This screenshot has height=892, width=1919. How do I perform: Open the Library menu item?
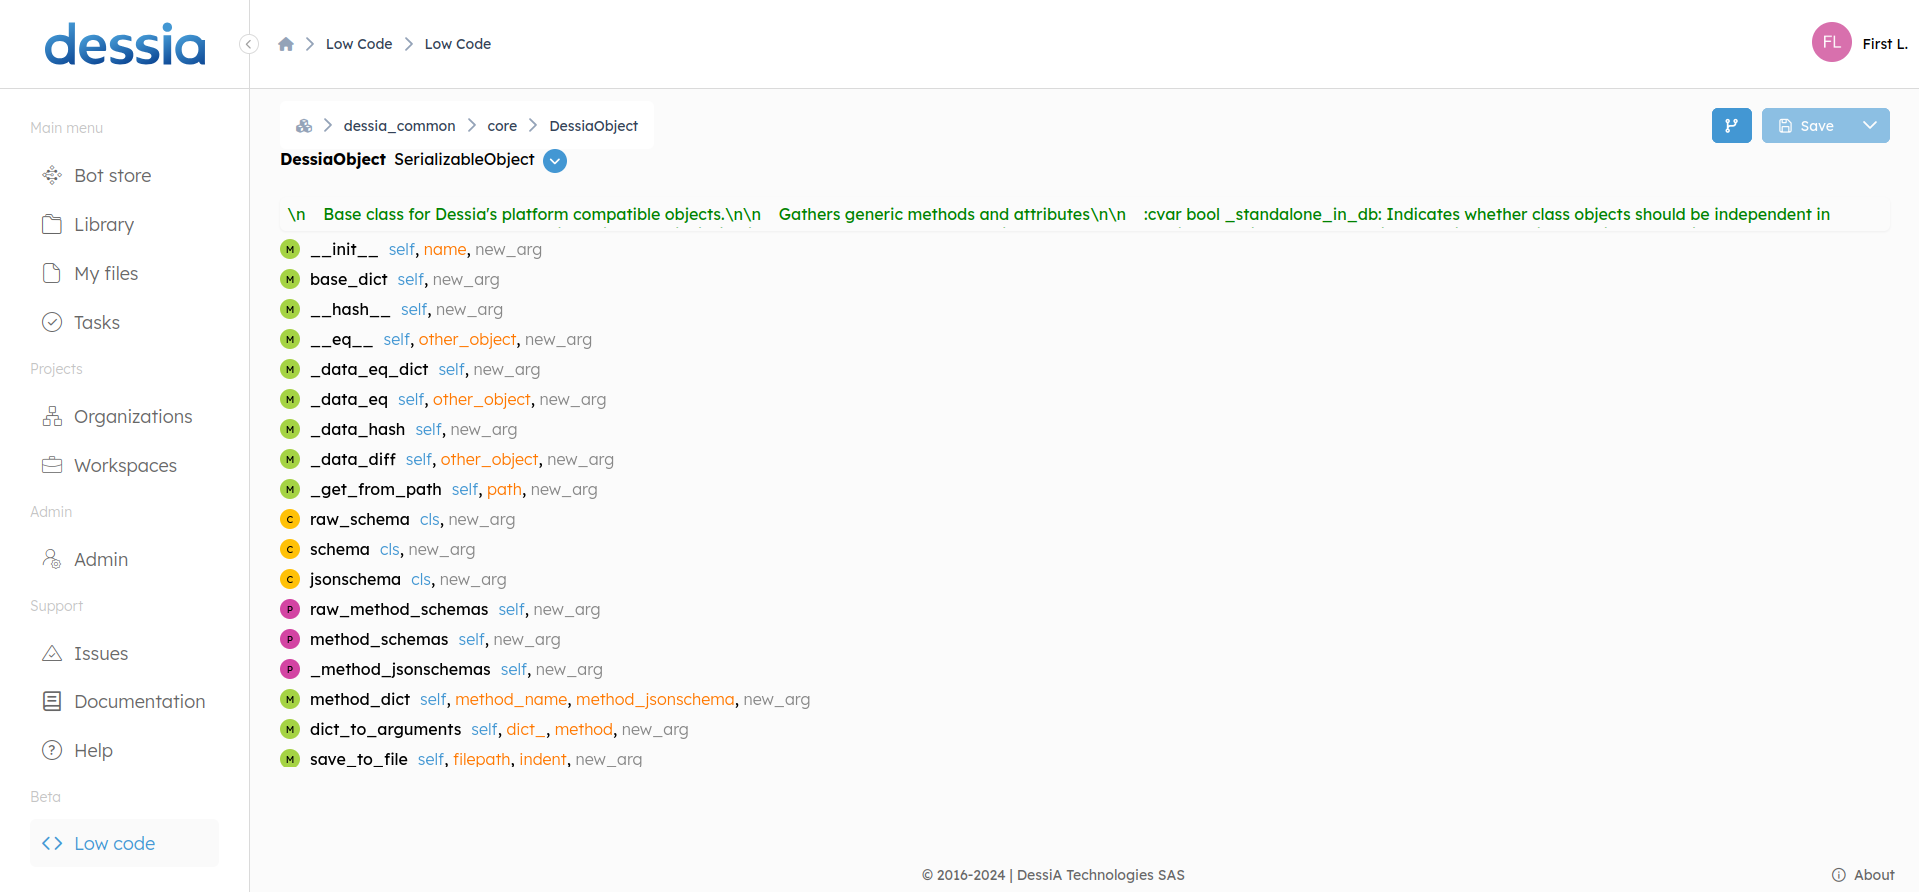point(124,224)
